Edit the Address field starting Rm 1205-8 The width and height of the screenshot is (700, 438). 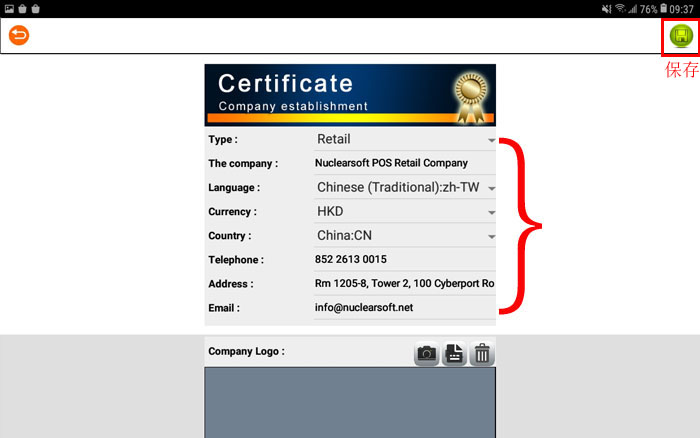coord(404,284)
